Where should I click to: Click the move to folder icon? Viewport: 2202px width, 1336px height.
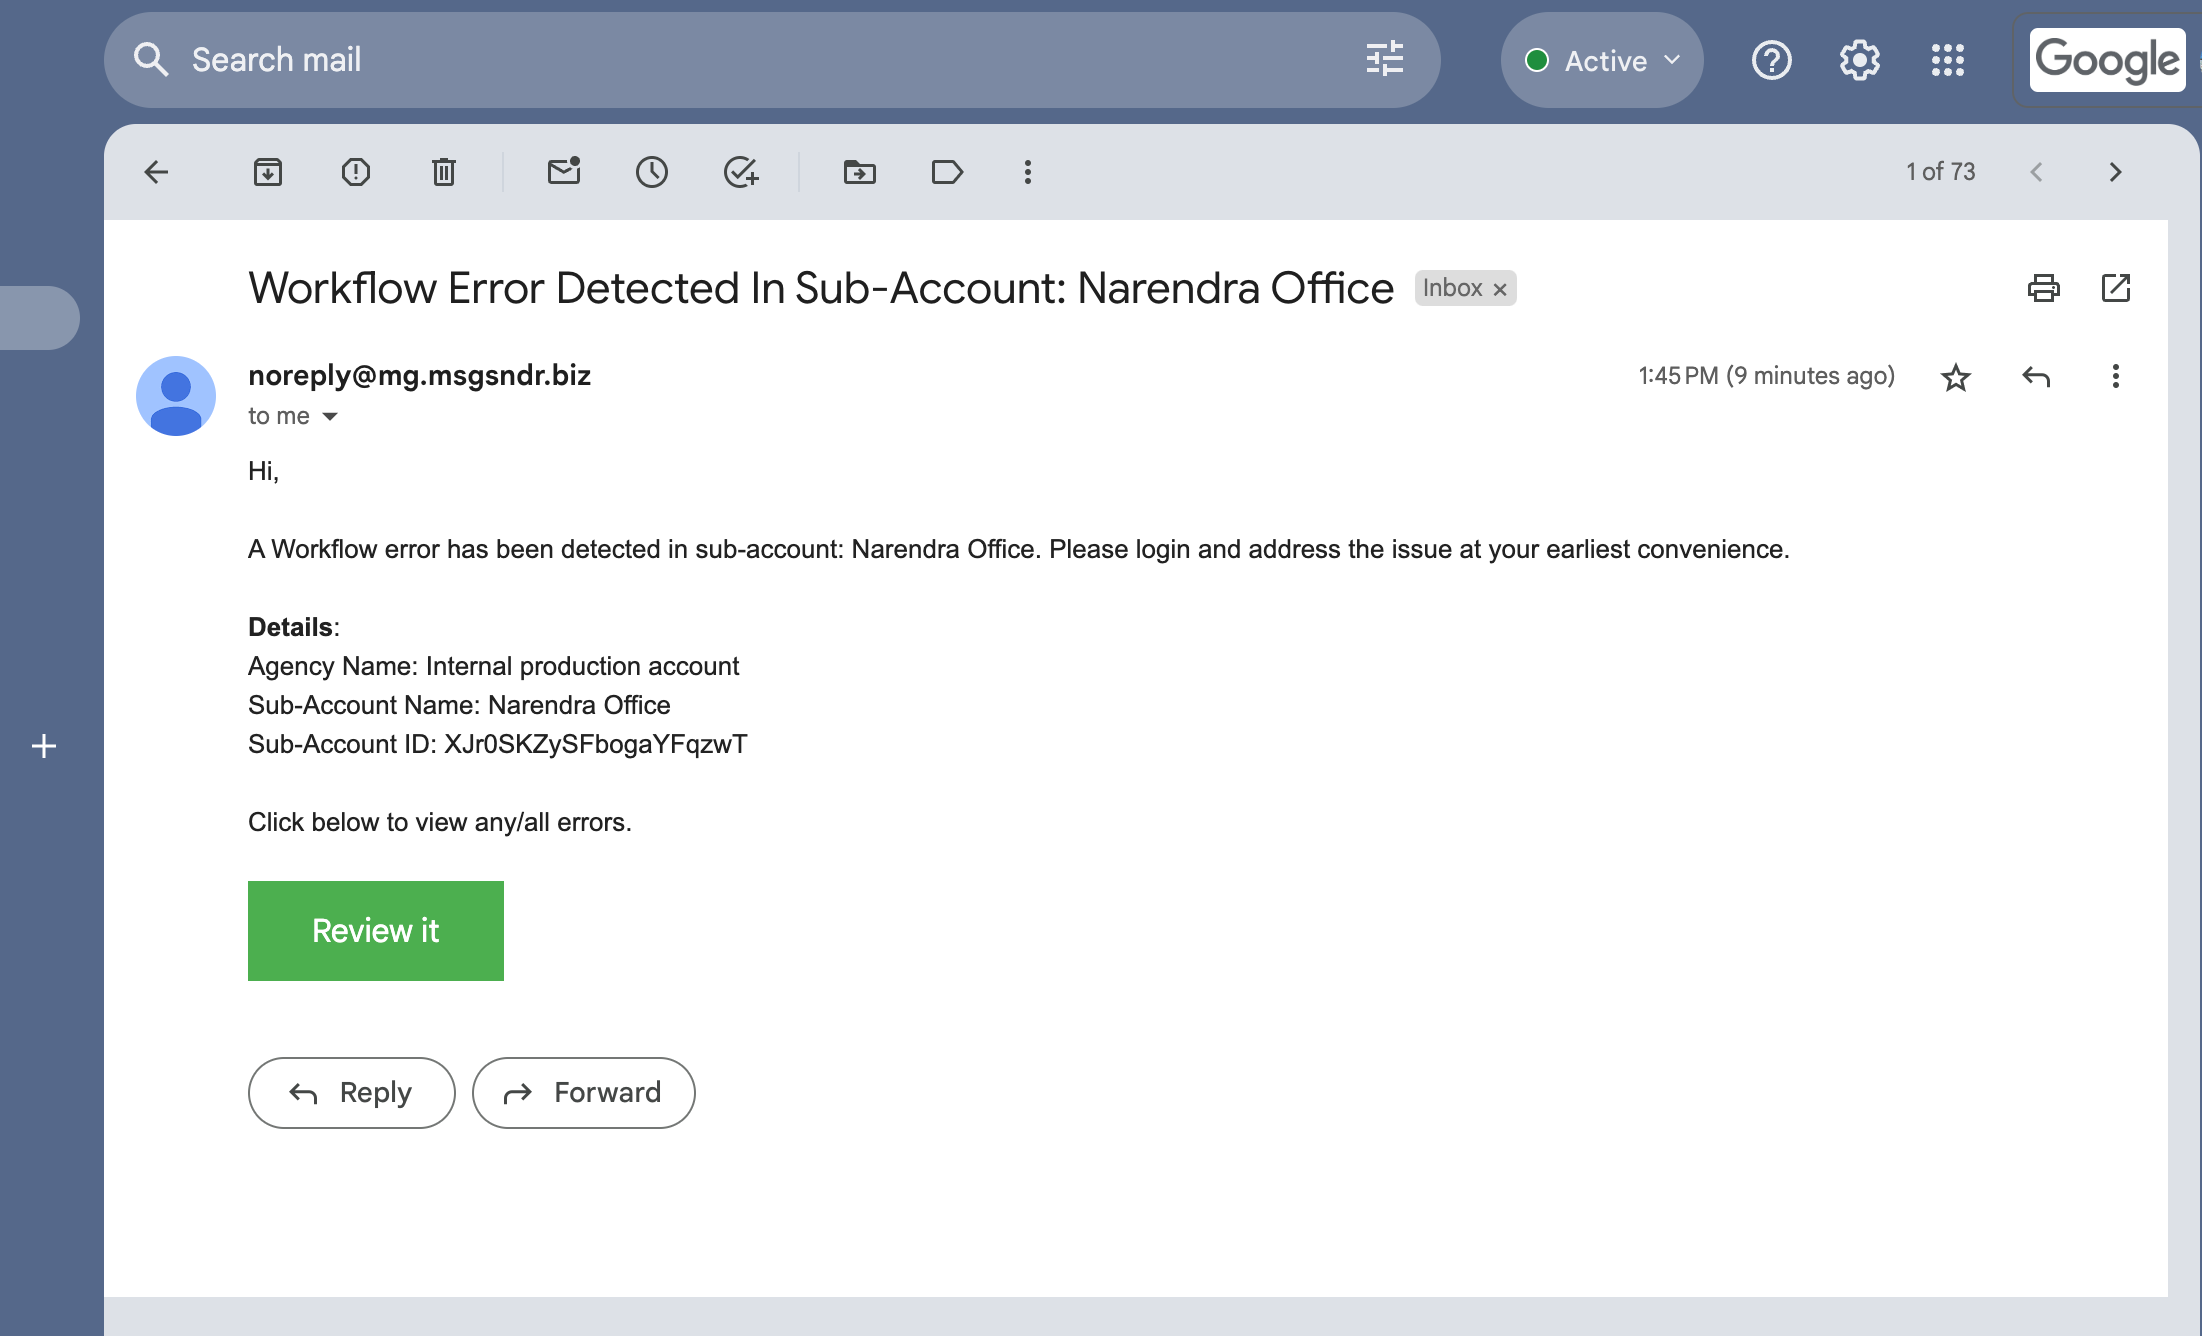(x=859, y=172)
